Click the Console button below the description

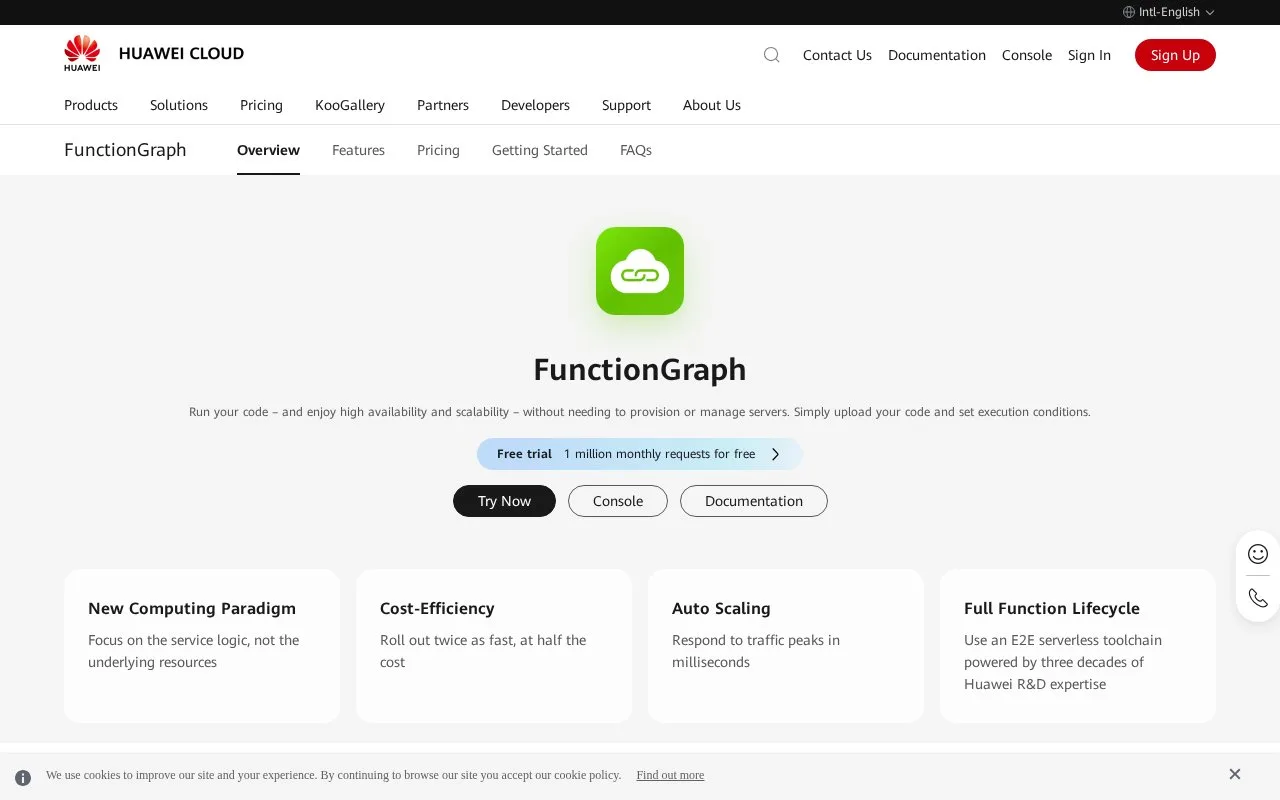pos(618,501)
